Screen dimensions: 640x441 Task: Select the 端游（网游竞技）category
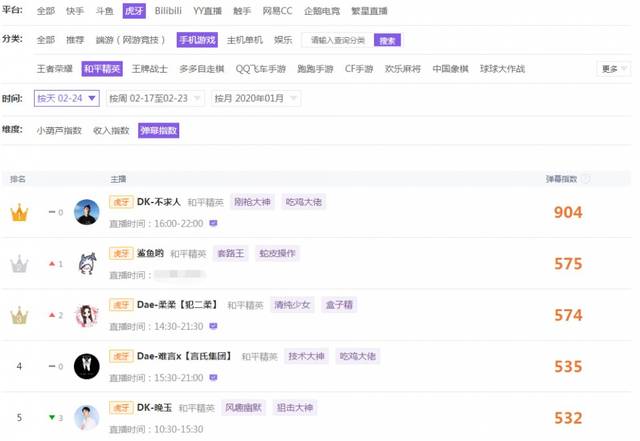(130, 40)
